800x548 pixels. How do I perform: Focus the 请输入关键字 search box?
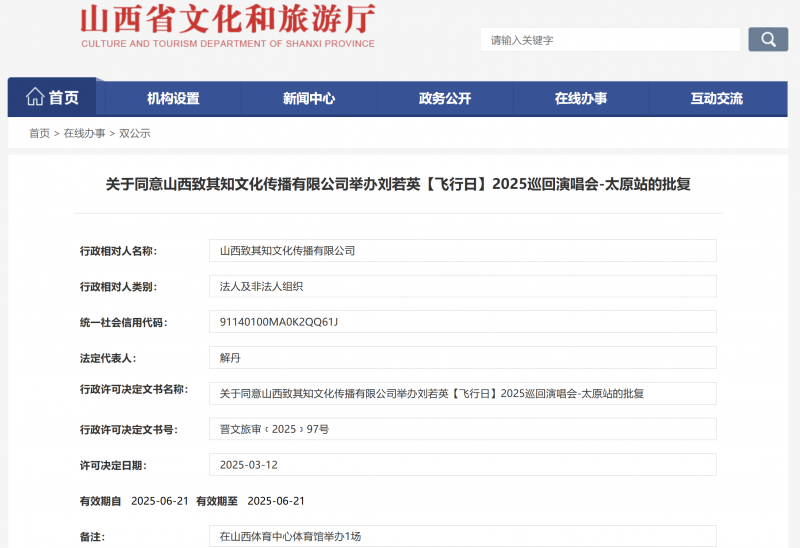[612, 40]
